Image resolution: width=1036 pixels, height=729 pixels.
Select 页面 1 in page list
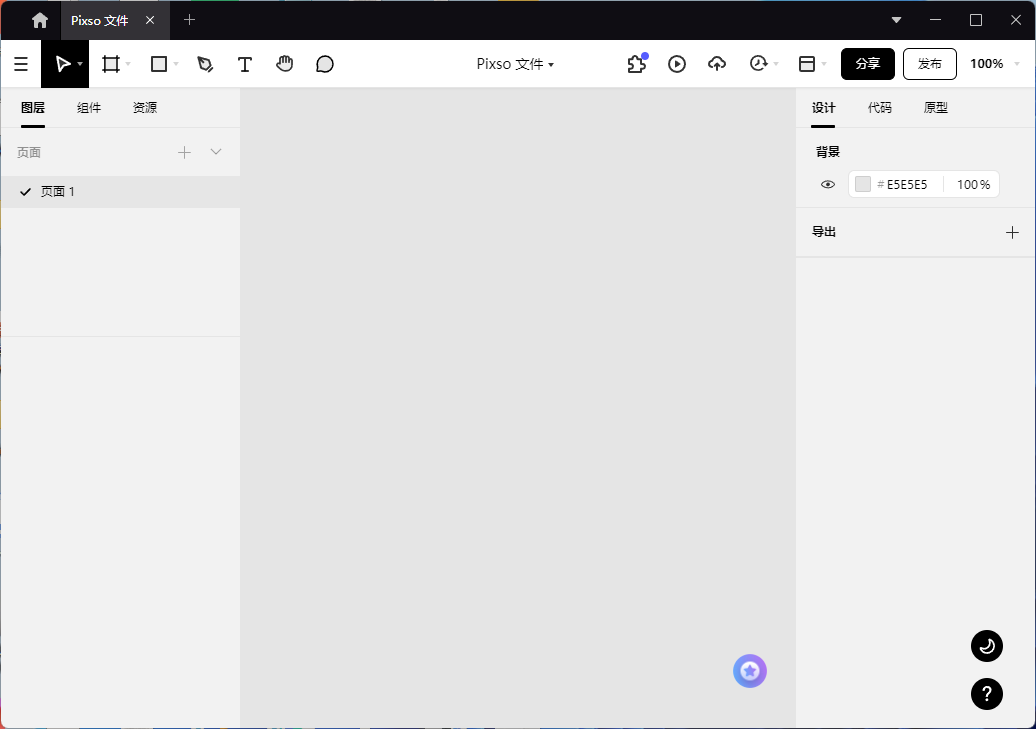pyautogui.click(x=58, y=192)
